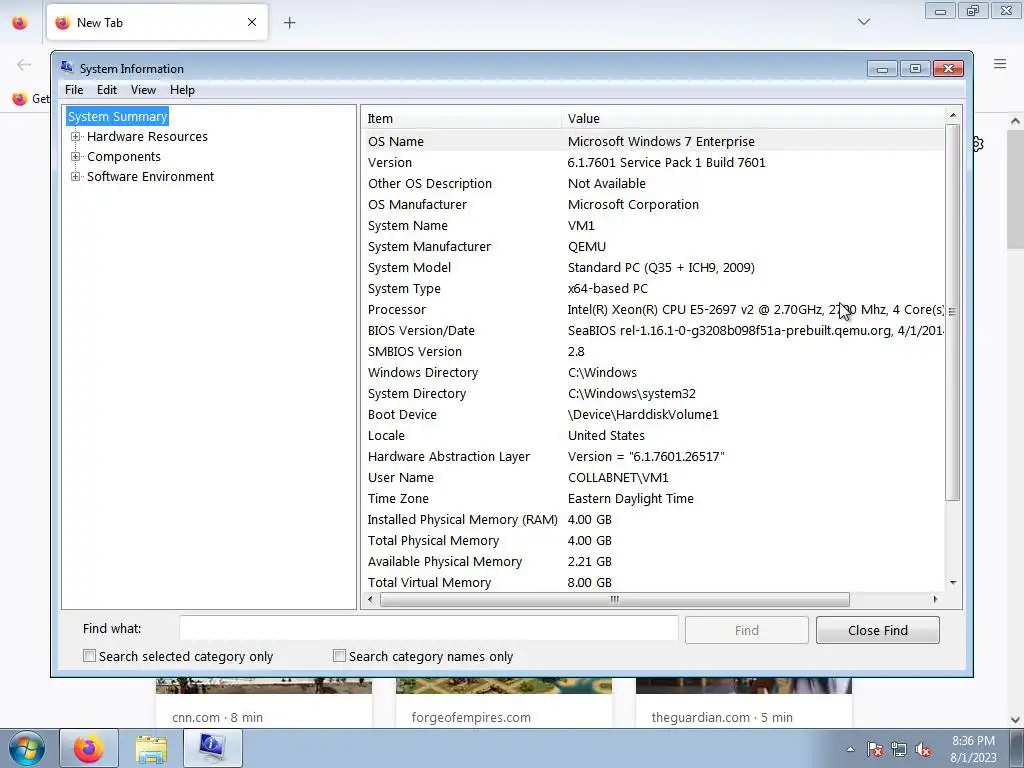The image size is (1024, 768).
Task: Select the Windows Directory row
Action: [x=653, y=372]
